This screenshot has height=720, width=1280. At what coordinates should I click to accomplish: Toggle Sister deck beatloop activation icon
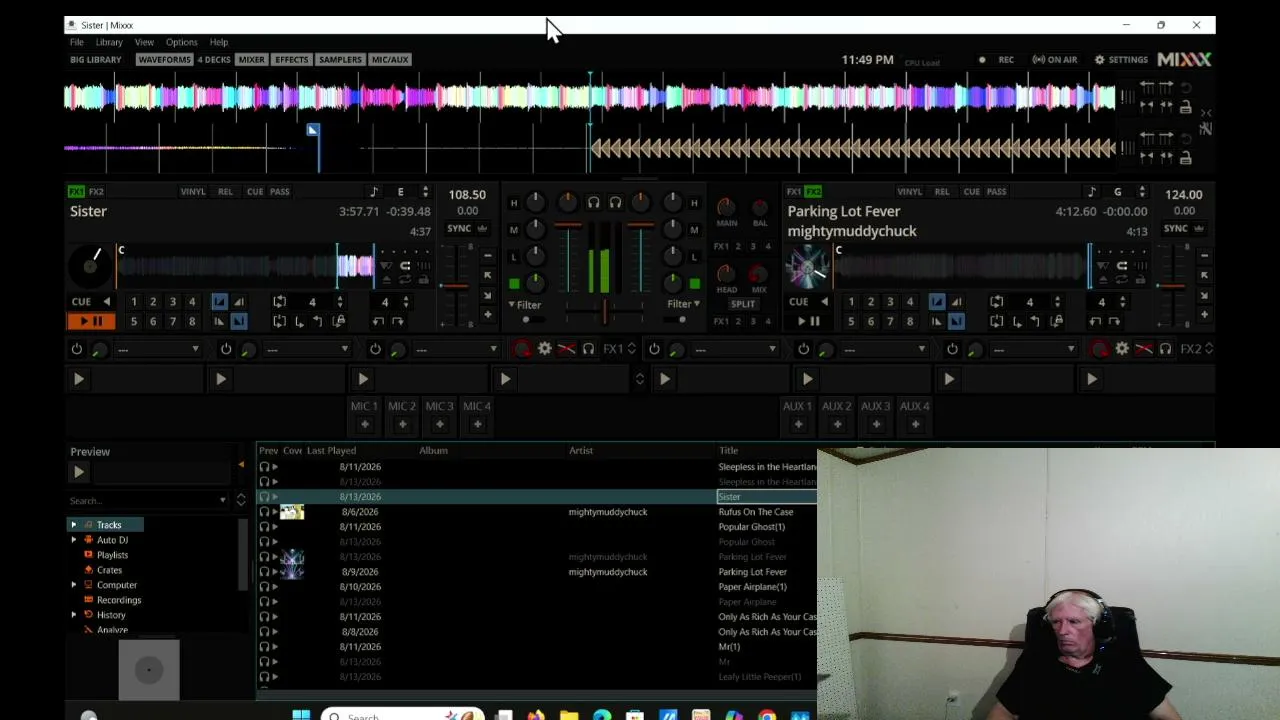280,301
